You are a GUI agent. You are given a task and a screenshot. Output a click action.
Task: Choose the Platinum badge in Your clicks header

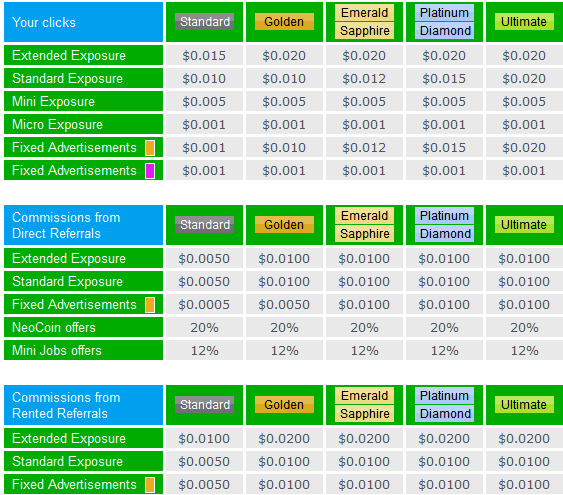[445, 13]
